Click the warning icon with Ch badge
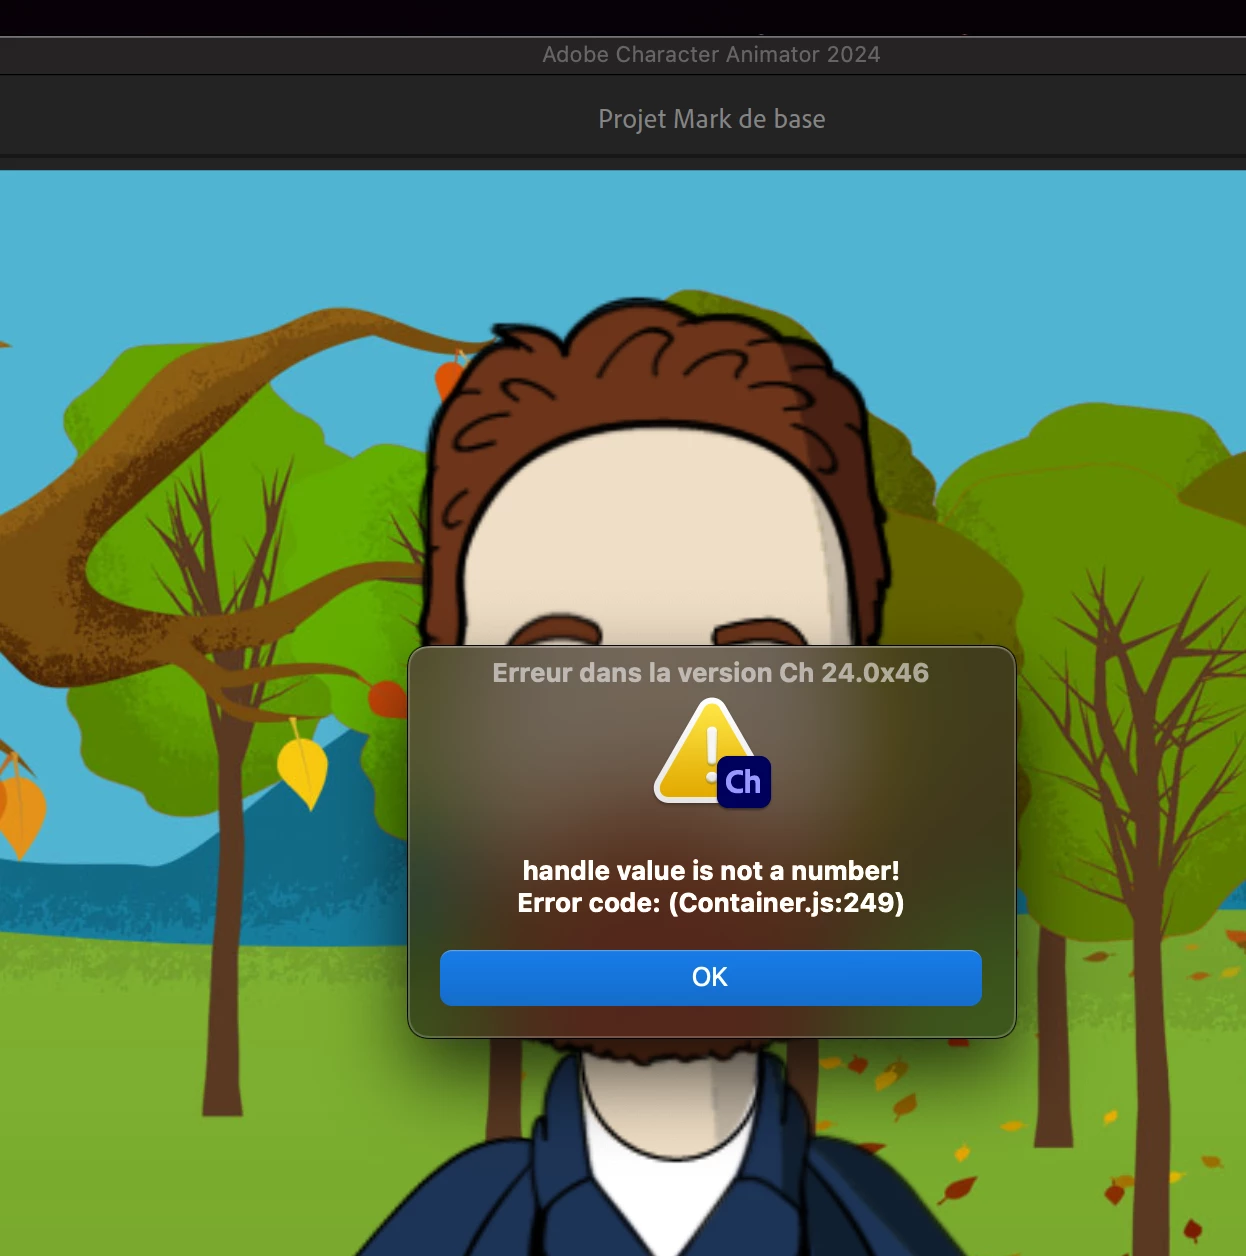 click(x=712, y=753)
